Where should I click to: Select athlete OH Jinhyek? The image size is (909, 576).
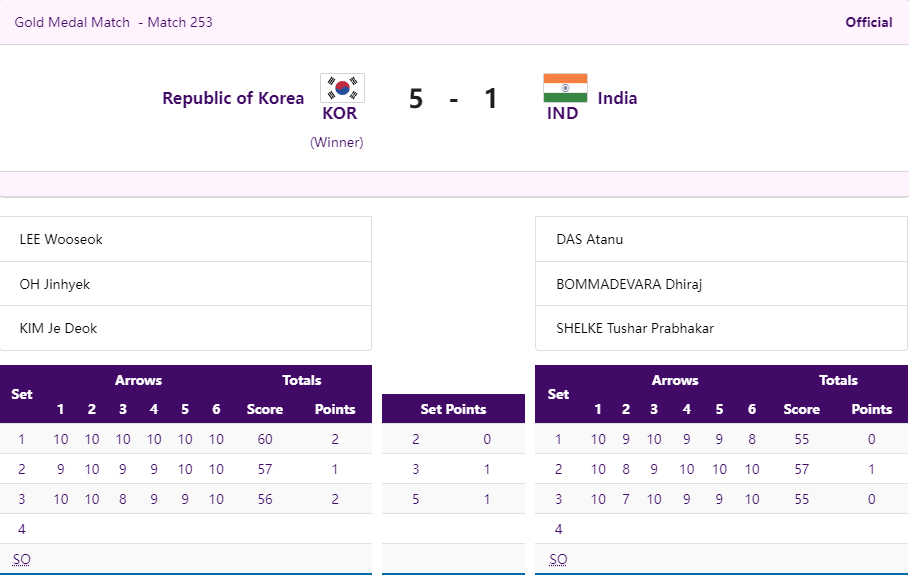pos(55,284)
